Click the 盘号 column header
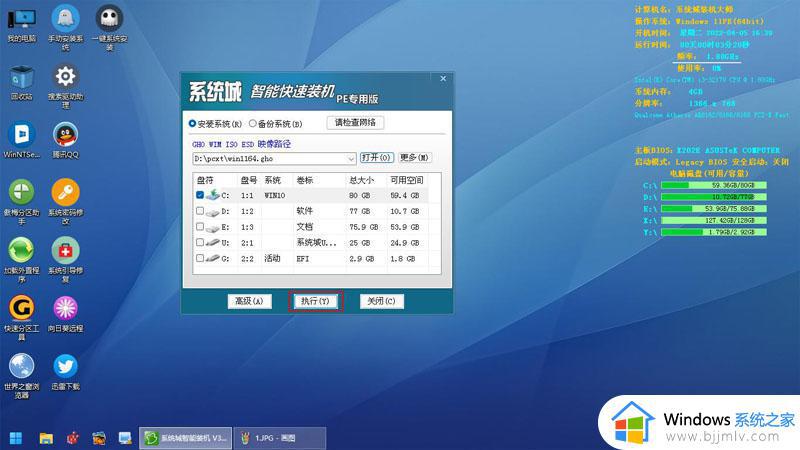Screen dimensions: 800x450 [249, 180]
